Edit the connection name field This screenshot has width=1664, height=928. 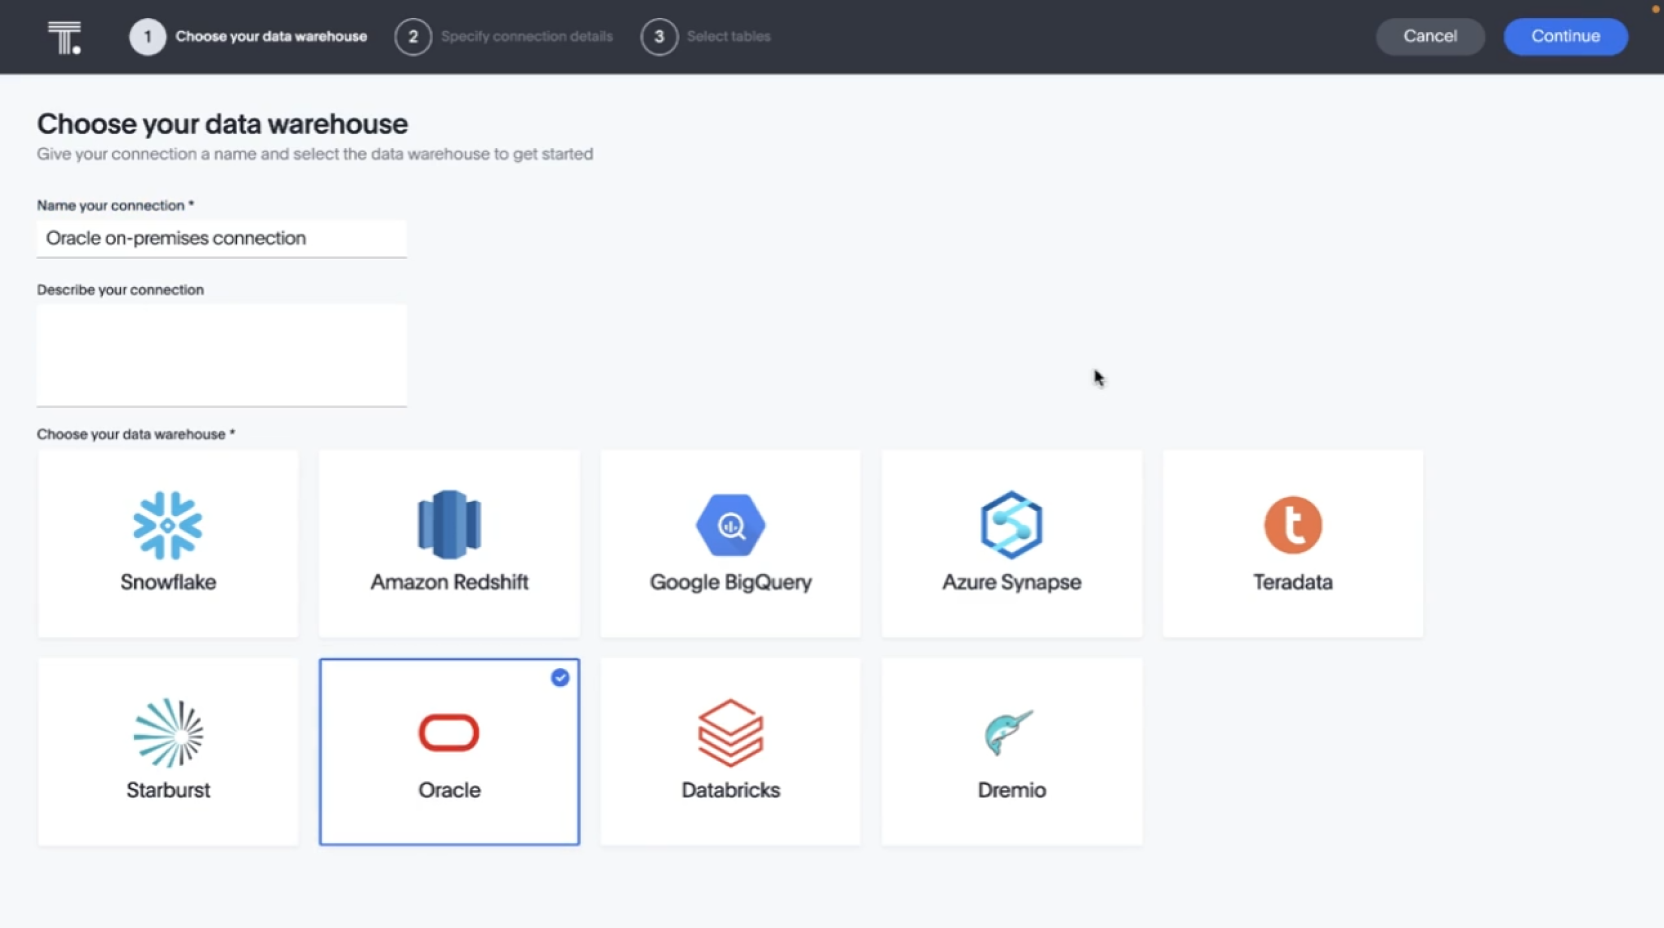222,239
